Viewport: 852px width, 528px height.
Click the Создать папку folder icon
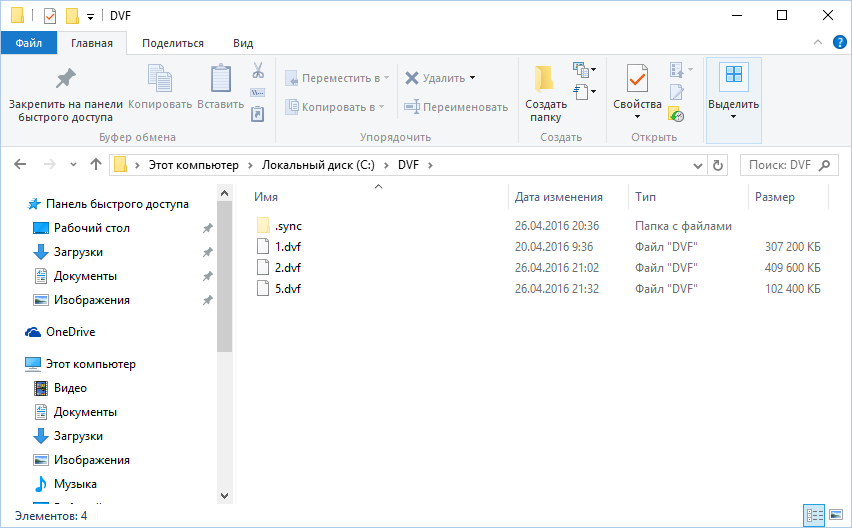point(545,80)
